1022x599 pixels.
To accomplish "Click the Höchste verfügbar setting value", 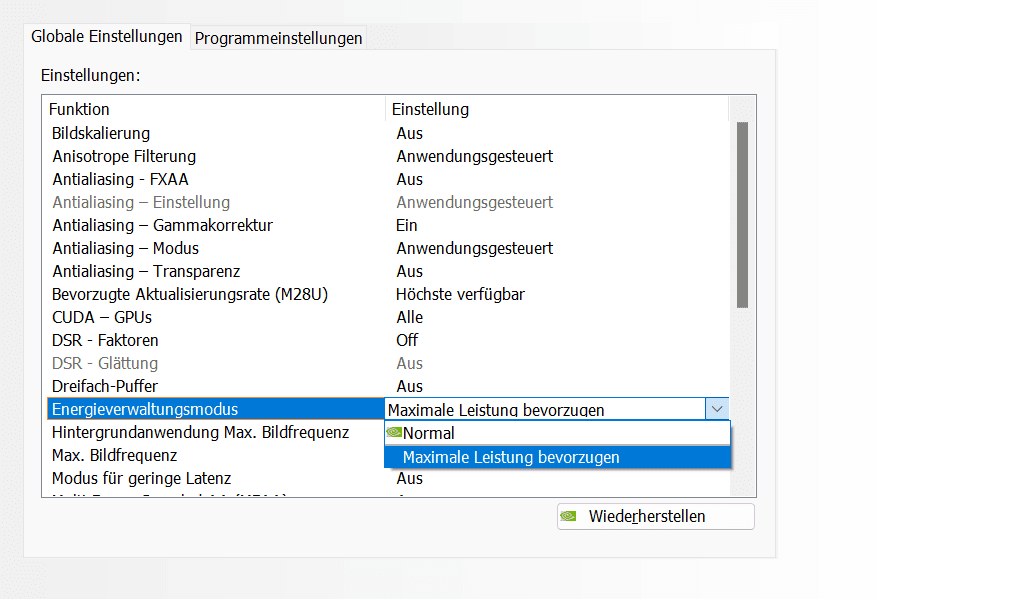I will point(460,295).
